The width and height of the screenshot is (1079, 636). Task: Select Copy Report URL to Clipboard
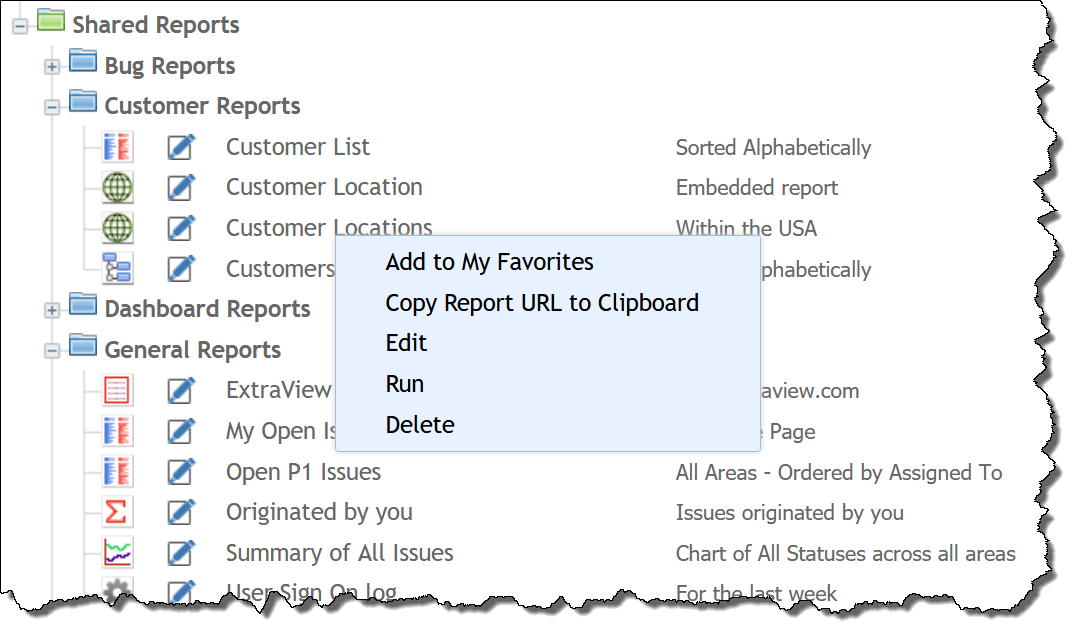point(542,303)
